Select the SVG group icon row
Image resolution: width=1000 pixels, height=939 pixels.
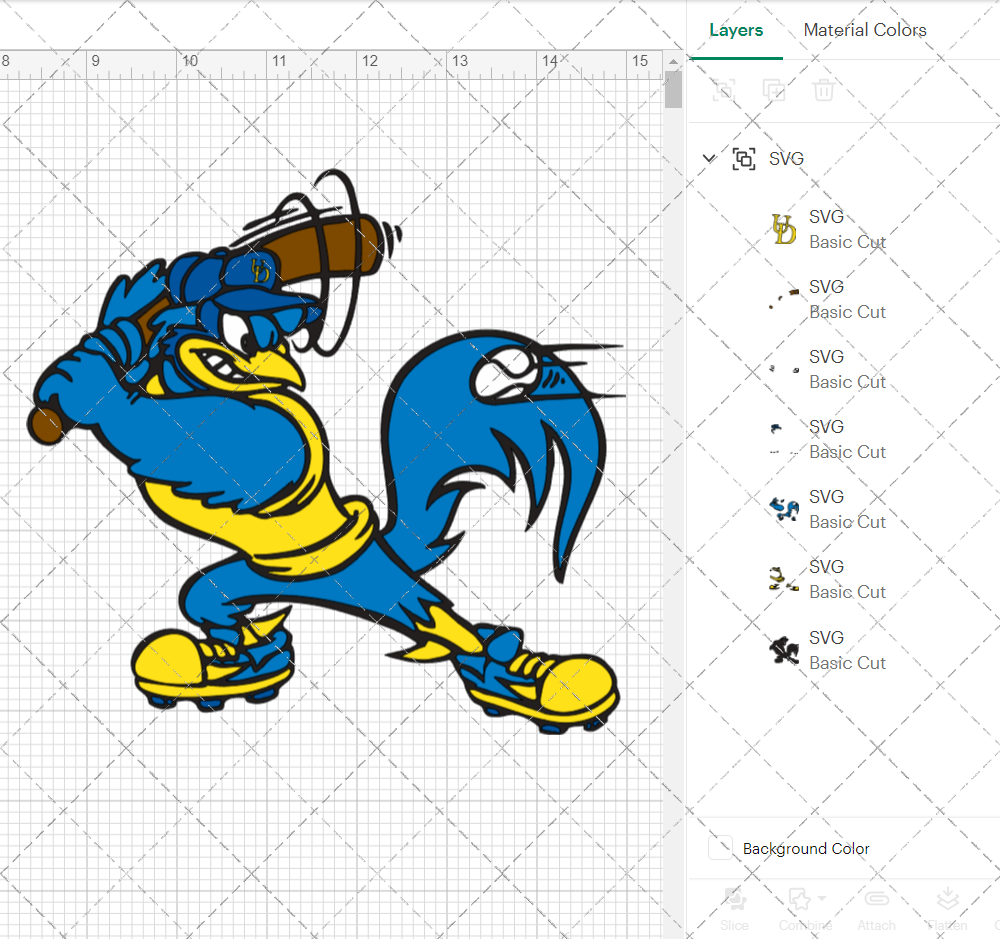[744, 158]
